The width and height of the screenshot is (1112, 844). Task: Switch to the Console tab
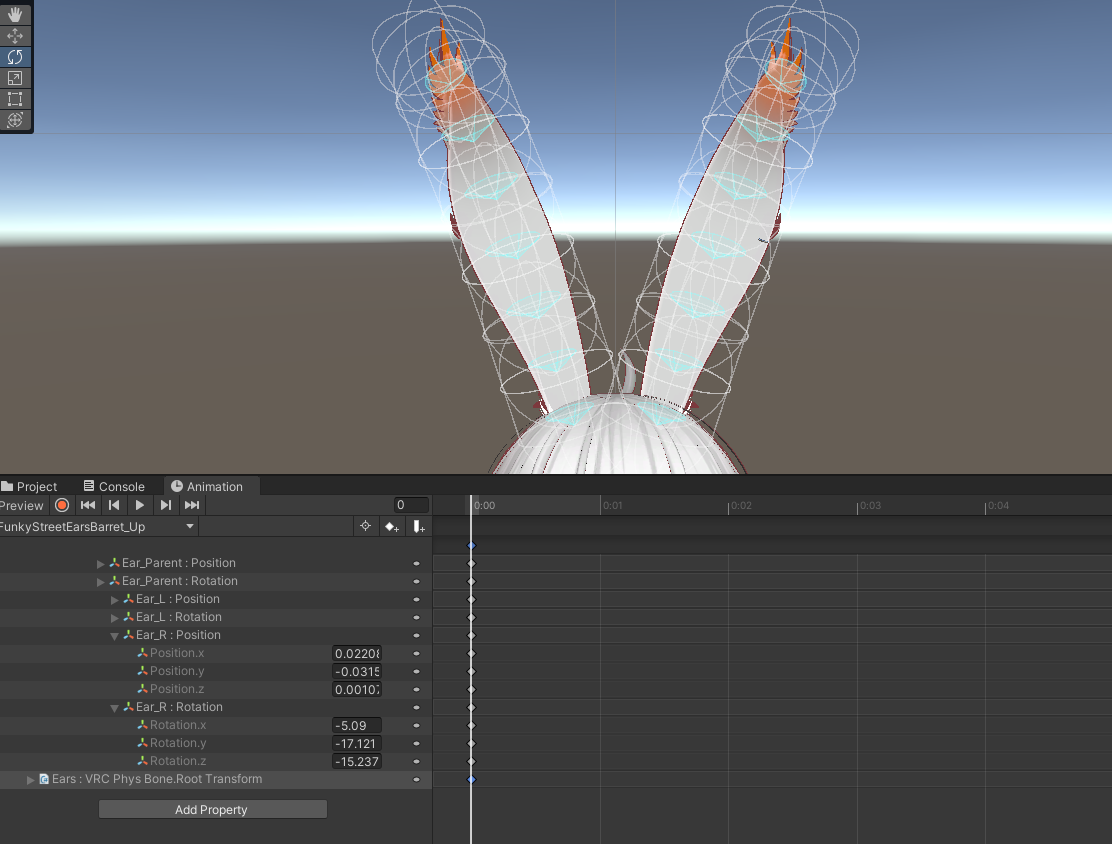click(x=114, y=487)
